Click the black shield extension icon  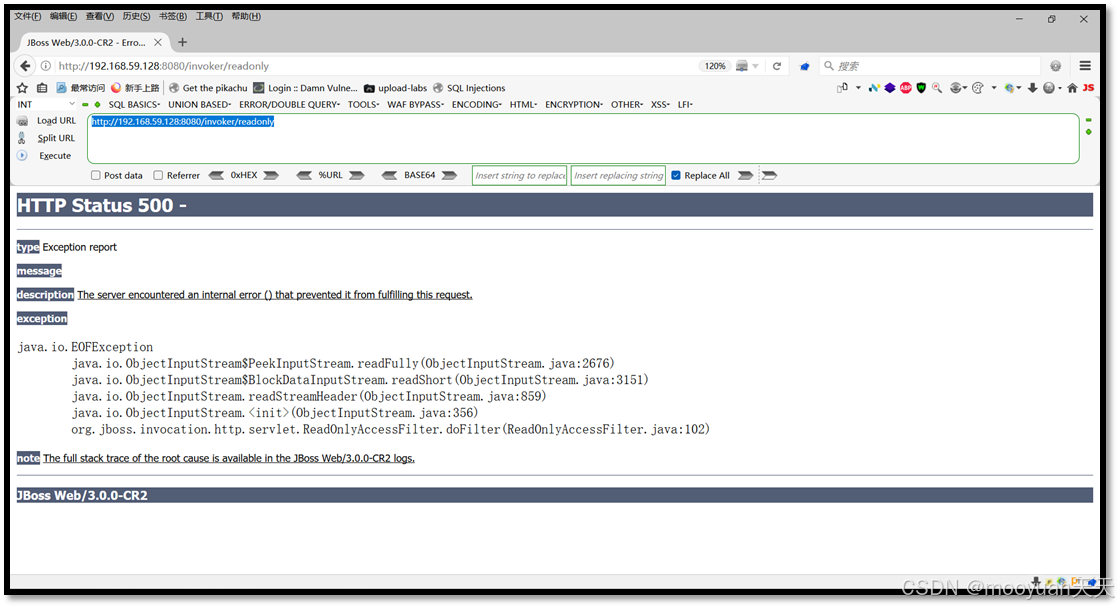click(921, 88)
